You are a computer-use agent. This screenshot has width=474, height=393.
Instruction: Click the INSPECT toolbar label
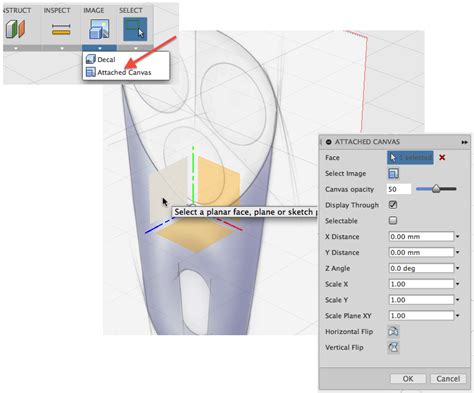[57, 10]
